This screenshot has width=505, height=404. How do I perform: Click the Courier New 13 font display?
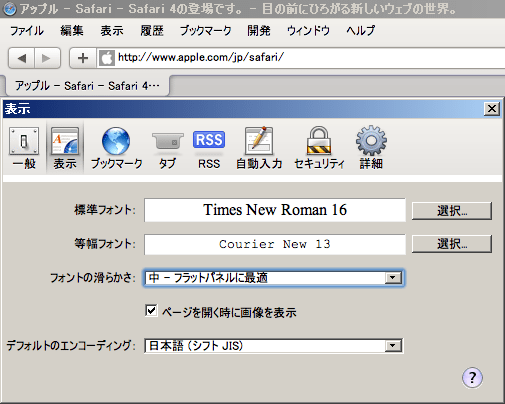pos(275,244)
